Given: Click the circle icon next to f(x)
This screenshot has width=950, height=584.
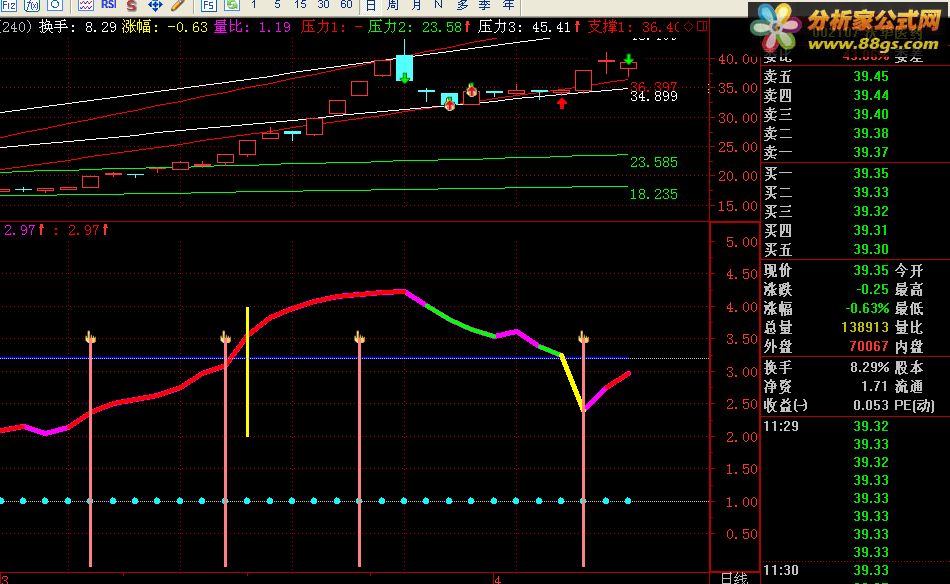Looking at the screenshot, I should [x=55, y=5].
